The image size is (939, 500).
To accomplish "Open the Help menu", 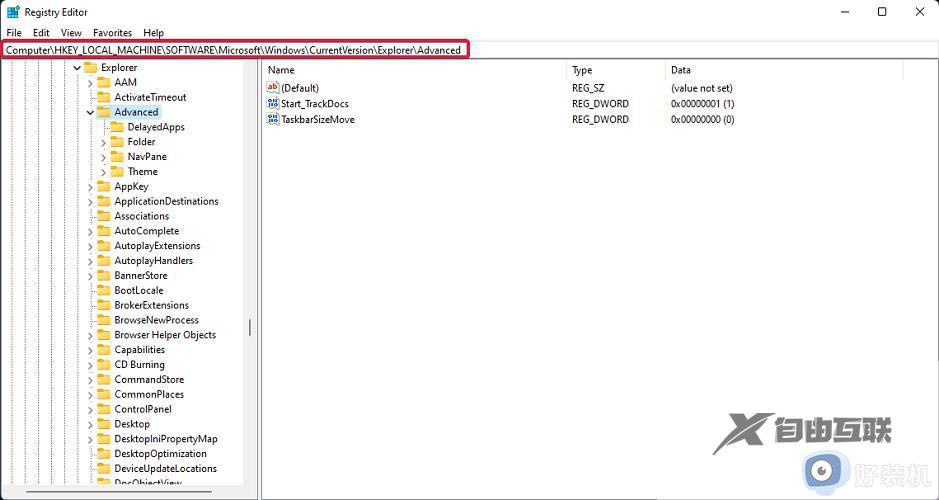I will [153, 33].
